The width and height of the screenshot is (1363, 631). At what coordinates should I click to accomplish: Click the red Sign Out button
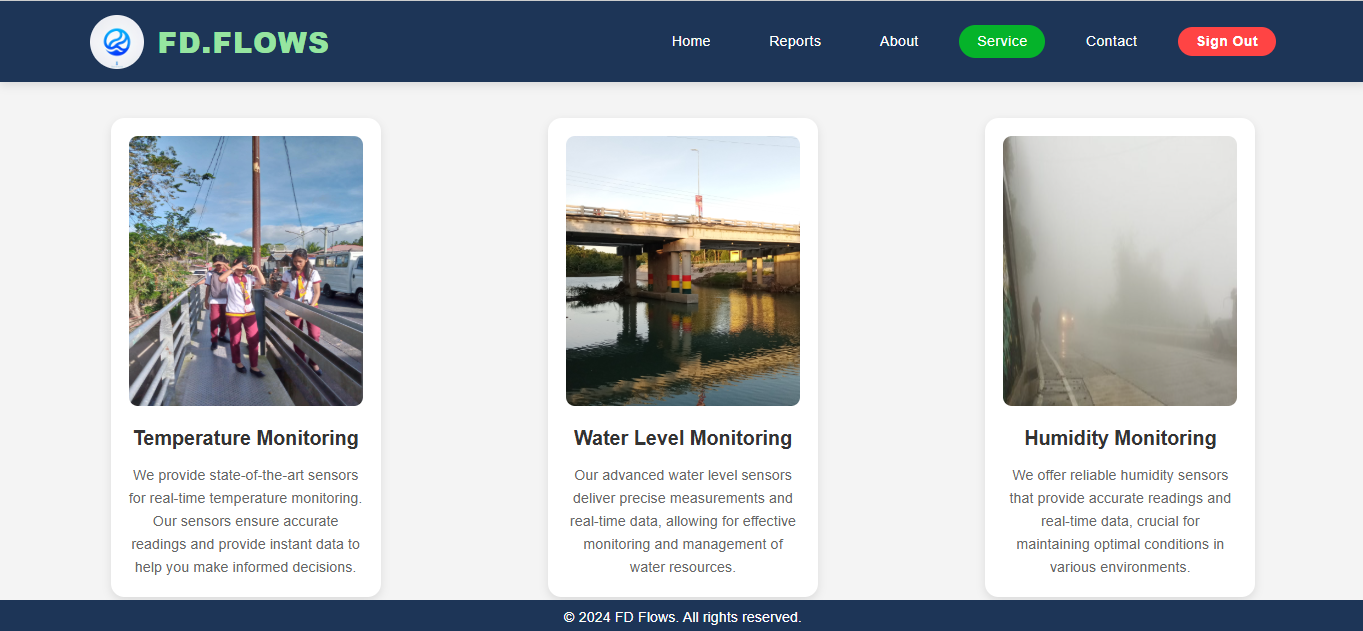(1227, 41)
